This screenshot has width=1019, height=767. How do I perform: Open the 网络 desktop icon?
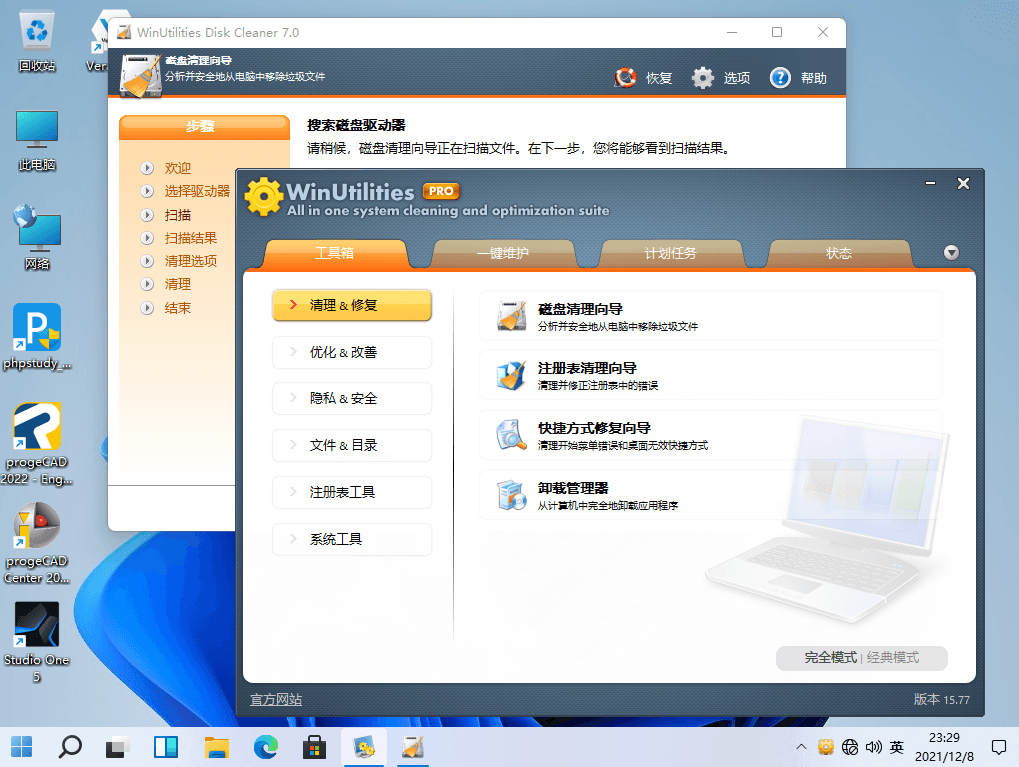click(37, 238)
